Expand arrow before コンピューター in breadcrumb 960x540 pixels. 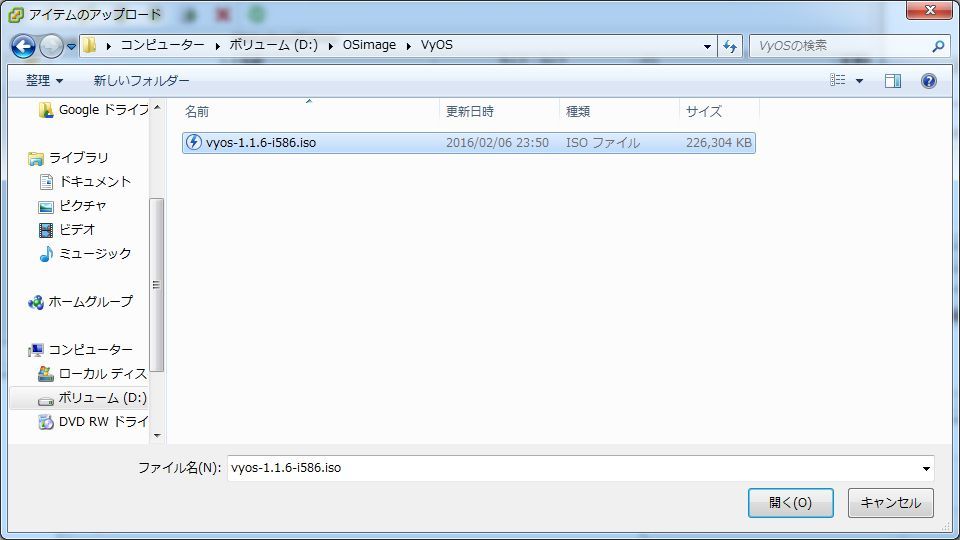pyautogui.click(x=109, y=46)
